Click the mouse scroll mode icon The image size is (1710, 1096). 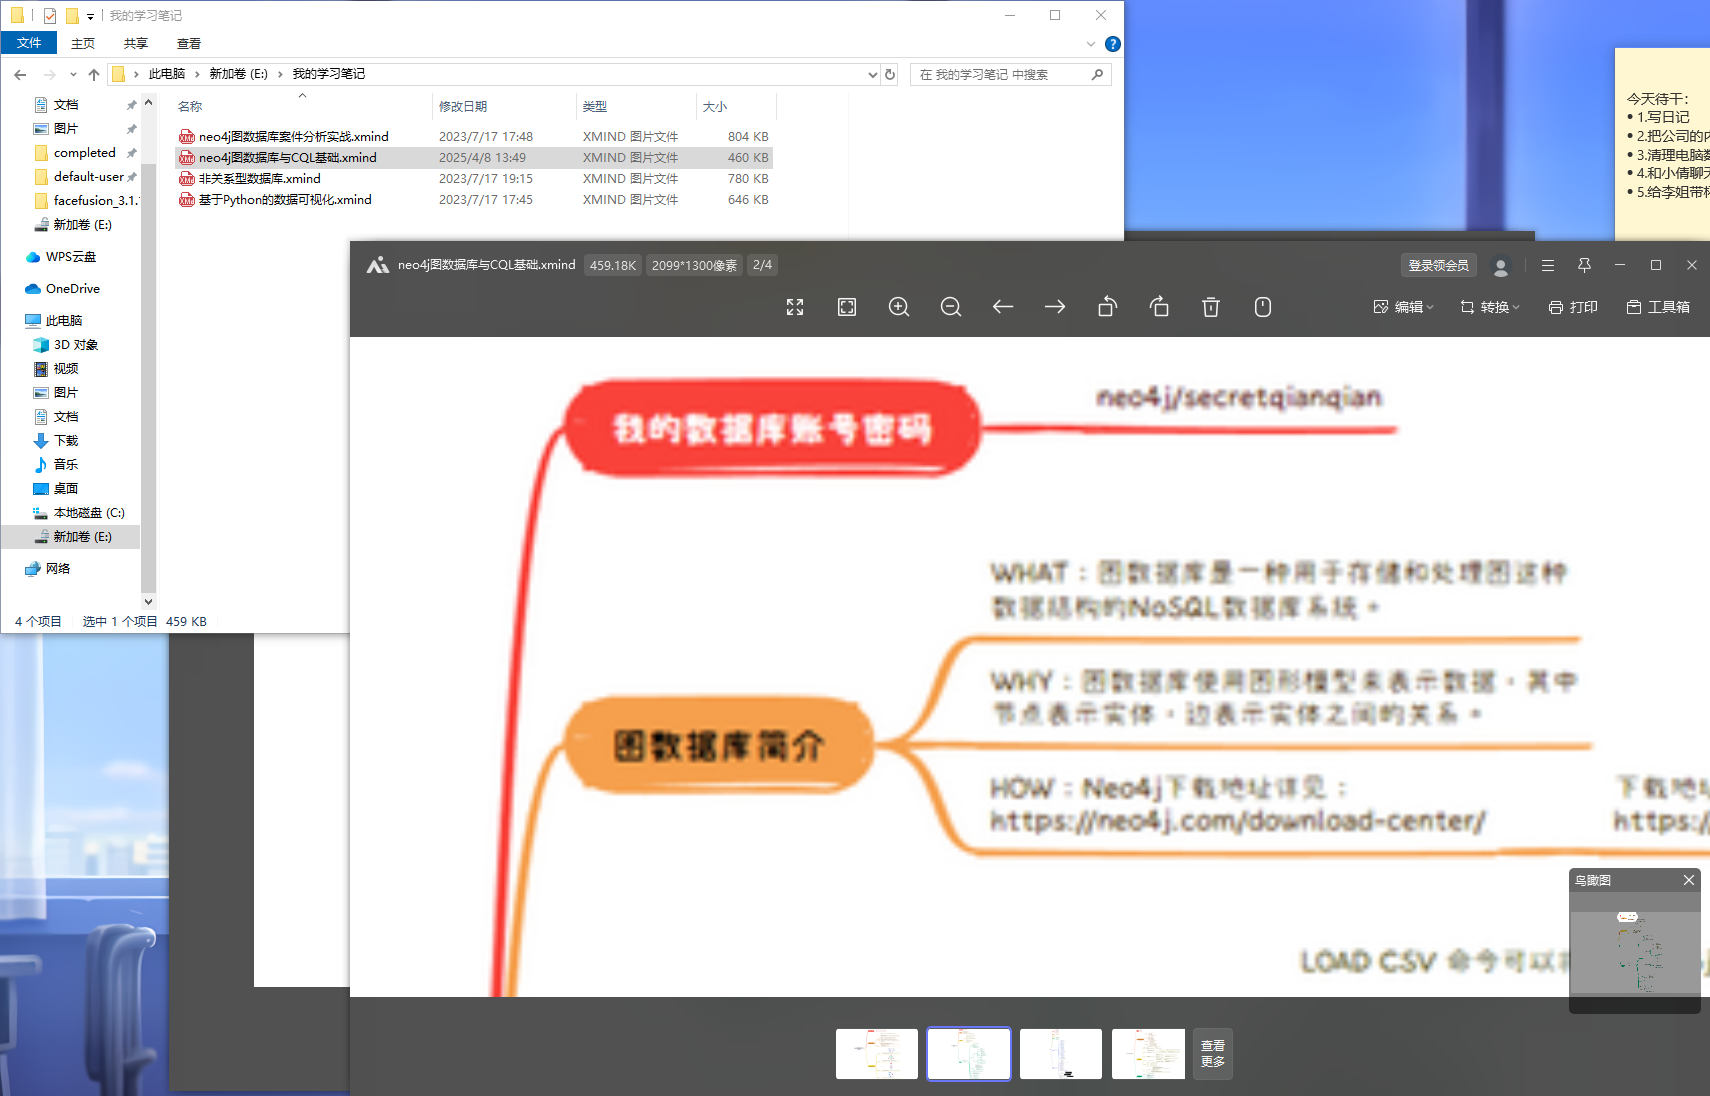click(1263, 307)
